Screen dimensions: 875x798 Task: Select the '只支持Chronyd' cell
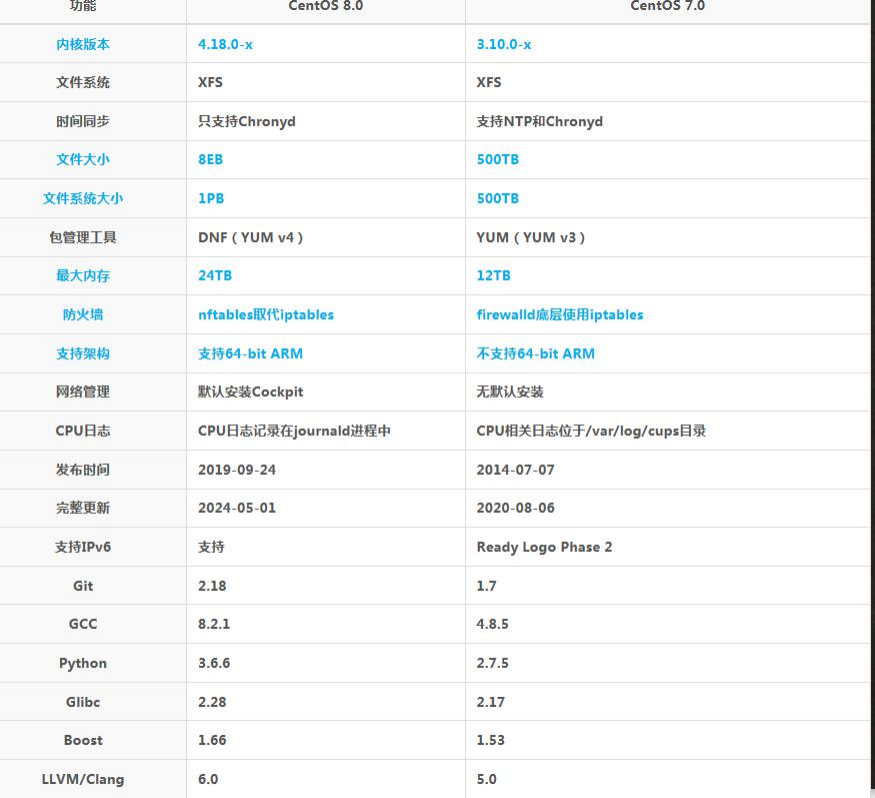coord(247,121)
